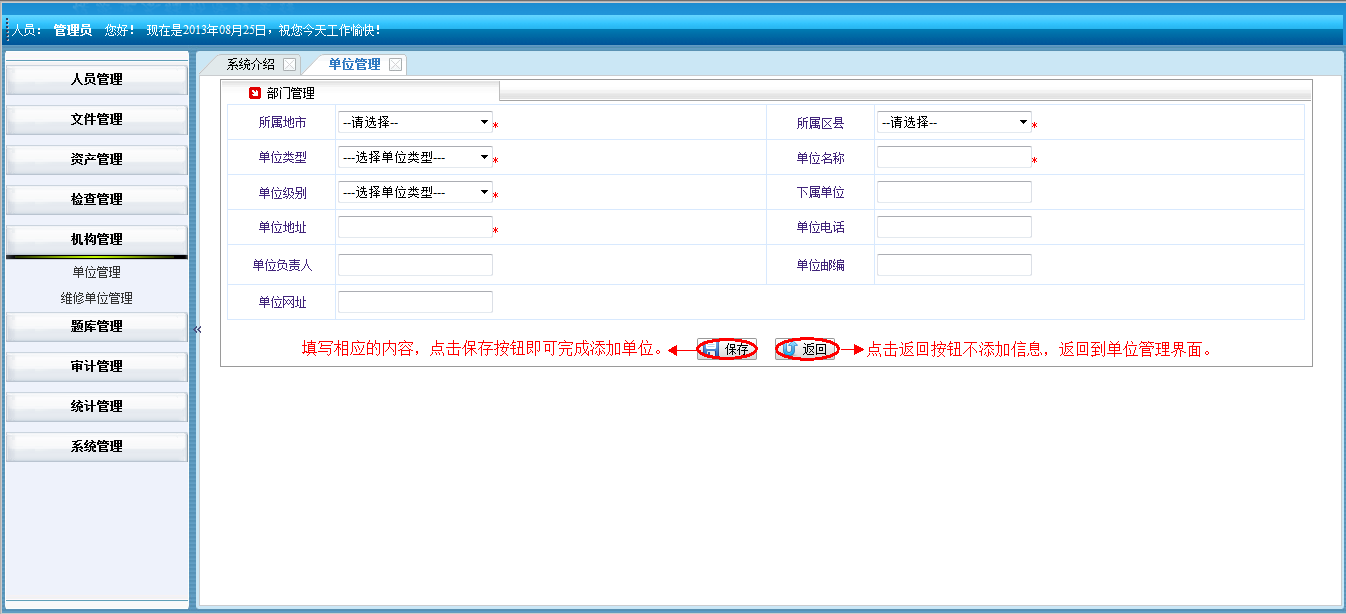1346x614 pixels.
Task: Open the 题库管理 menu
Action: [97, 326]
